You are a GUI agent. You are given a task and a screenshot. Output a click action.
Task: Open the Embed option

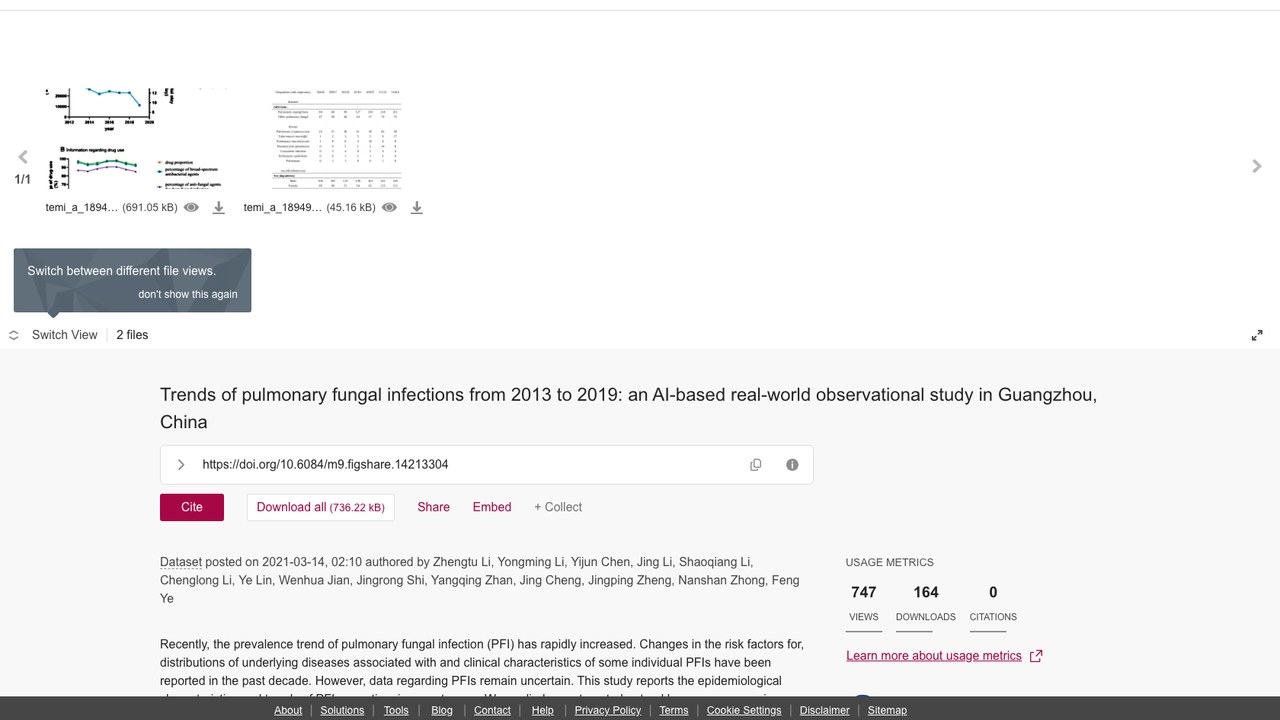tap(492, 507)
